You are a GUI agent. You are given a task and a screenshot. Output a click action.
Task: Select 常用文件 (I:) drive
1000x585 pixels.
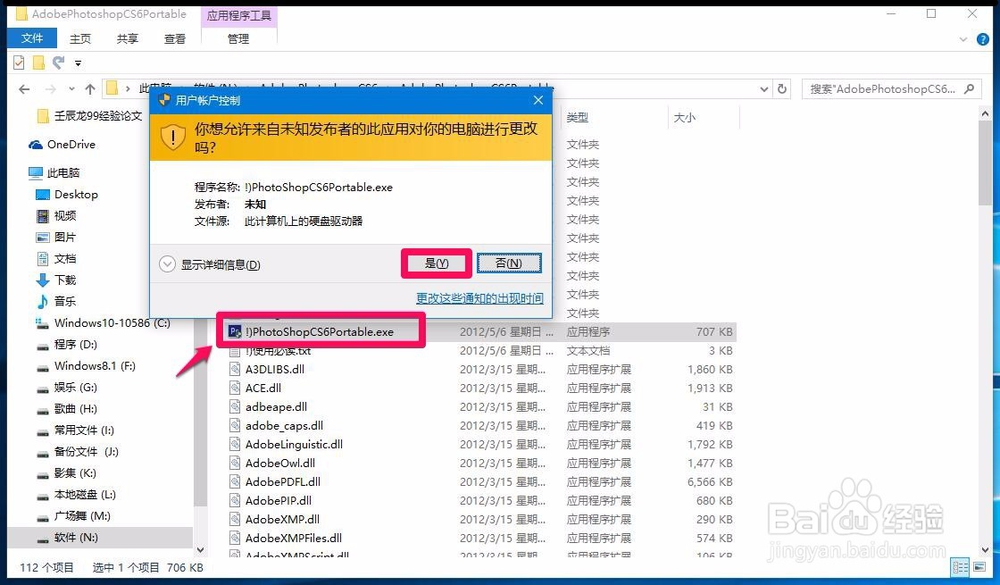click(75, 431)
